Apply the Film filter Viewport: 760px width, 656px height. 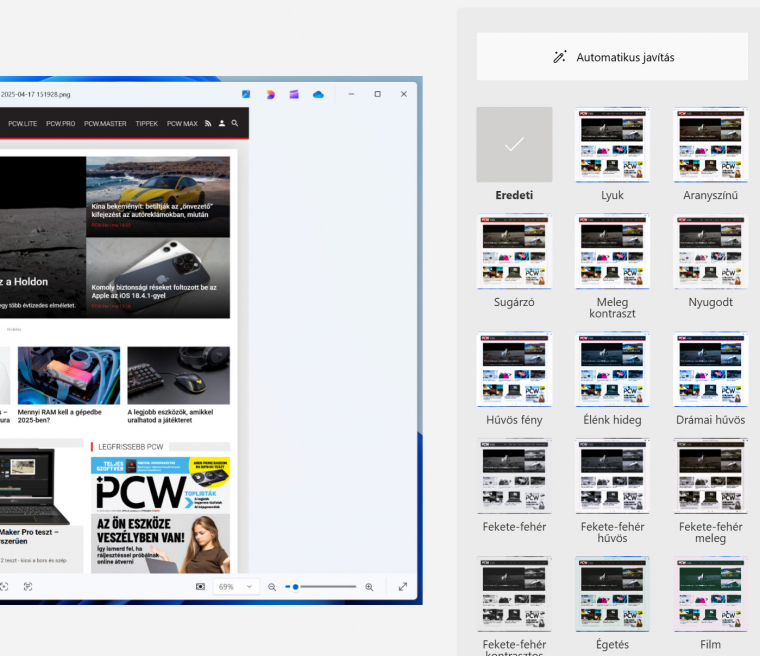[710, 594]
